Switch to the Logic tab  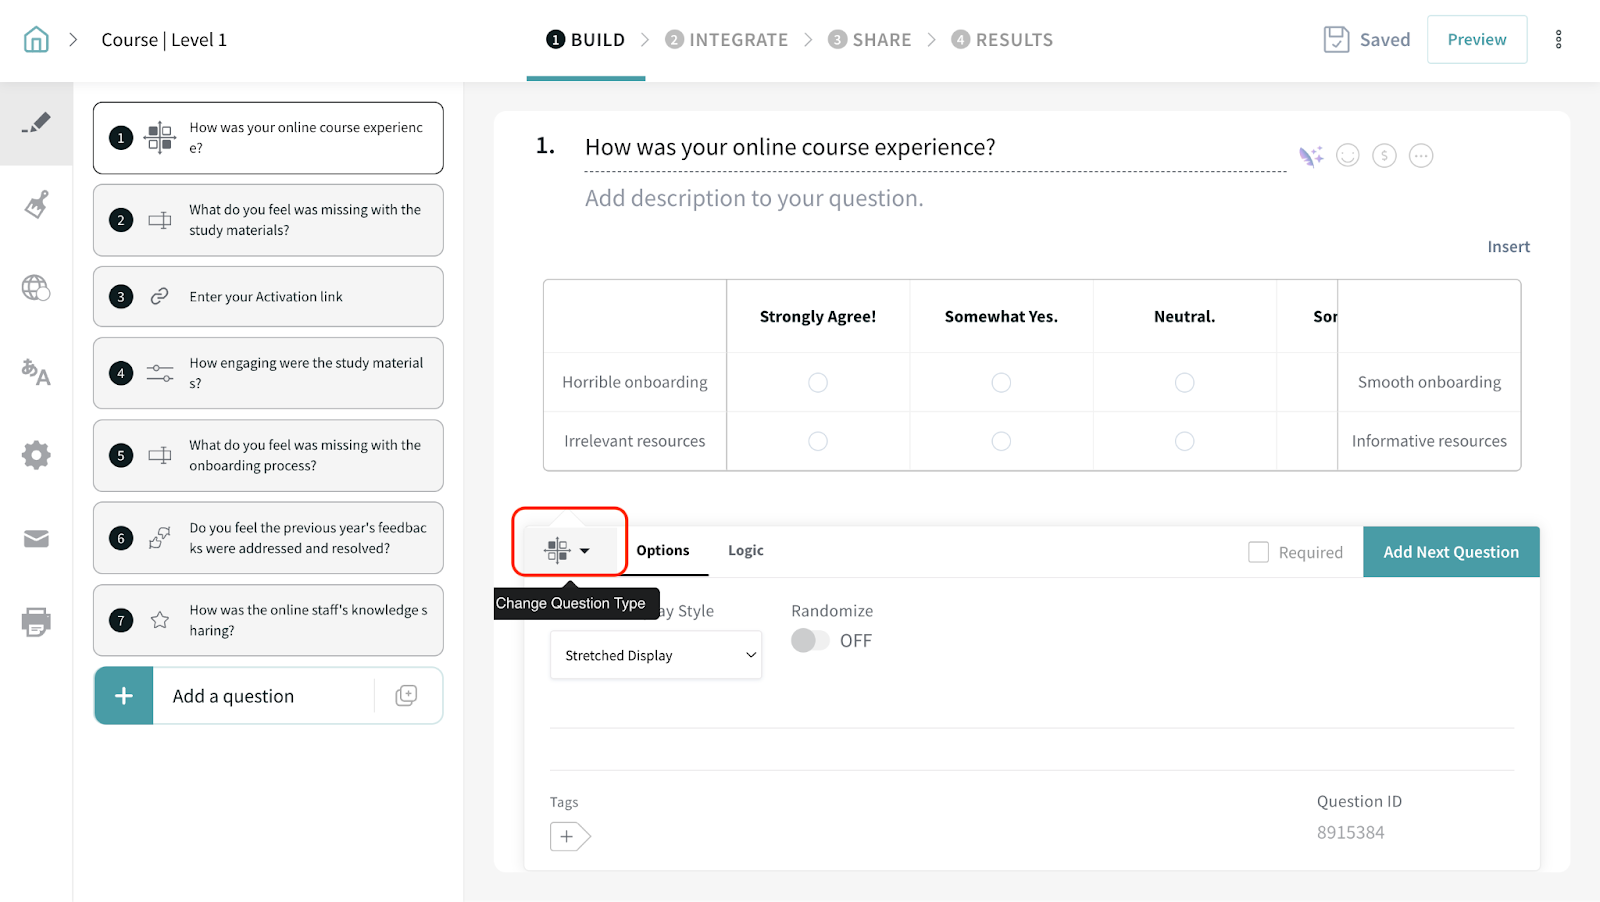745,550
